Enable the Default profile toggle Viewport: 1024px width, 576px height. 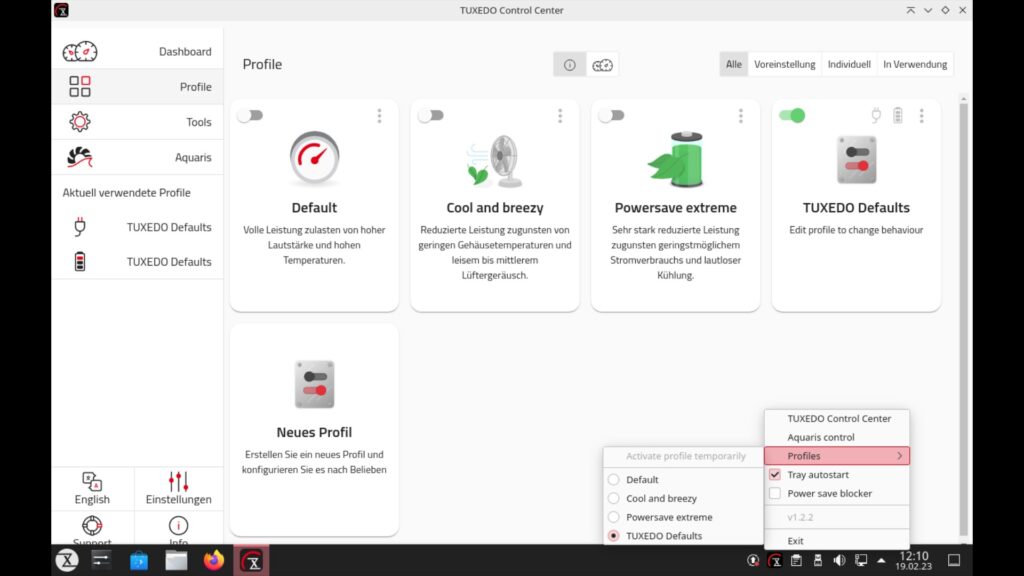[250, 116]
